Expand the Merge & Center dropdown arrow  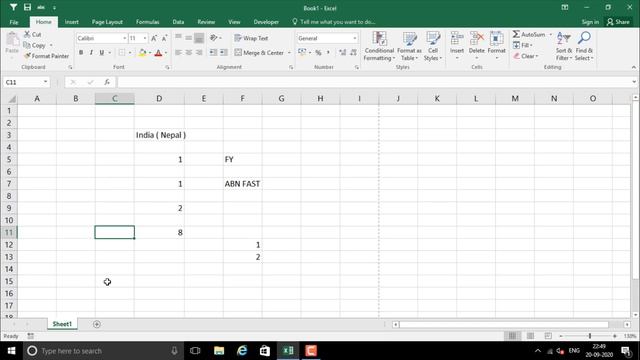tap(289, 53)
